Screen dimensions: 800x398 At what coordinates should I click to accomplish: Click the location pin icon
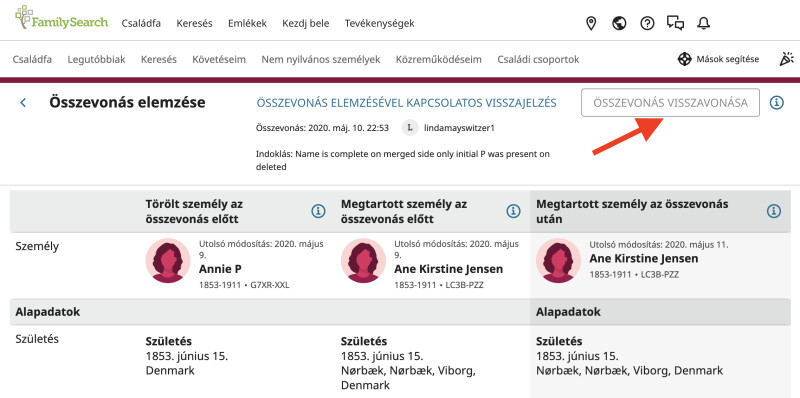pos(591,23)
